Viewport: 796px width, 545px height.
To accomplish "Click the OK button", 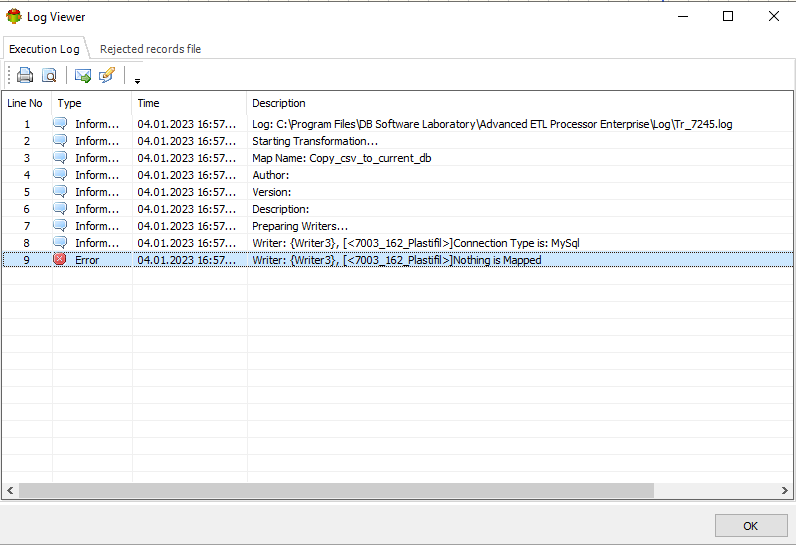I will (751, 526).
